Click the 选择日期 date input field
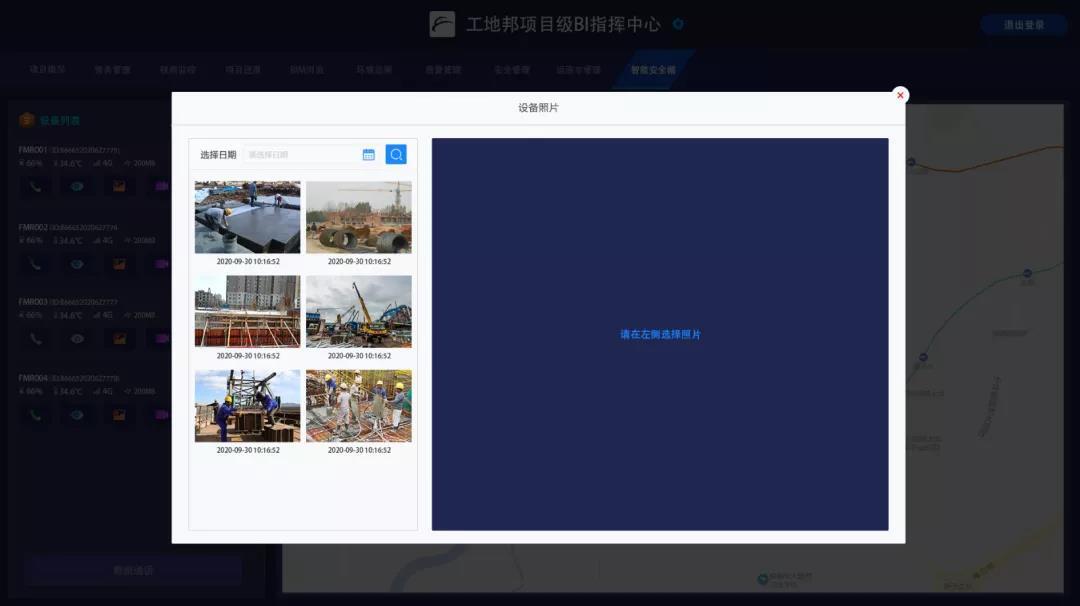Screen dimensions: 1080x606 [302, 154]
